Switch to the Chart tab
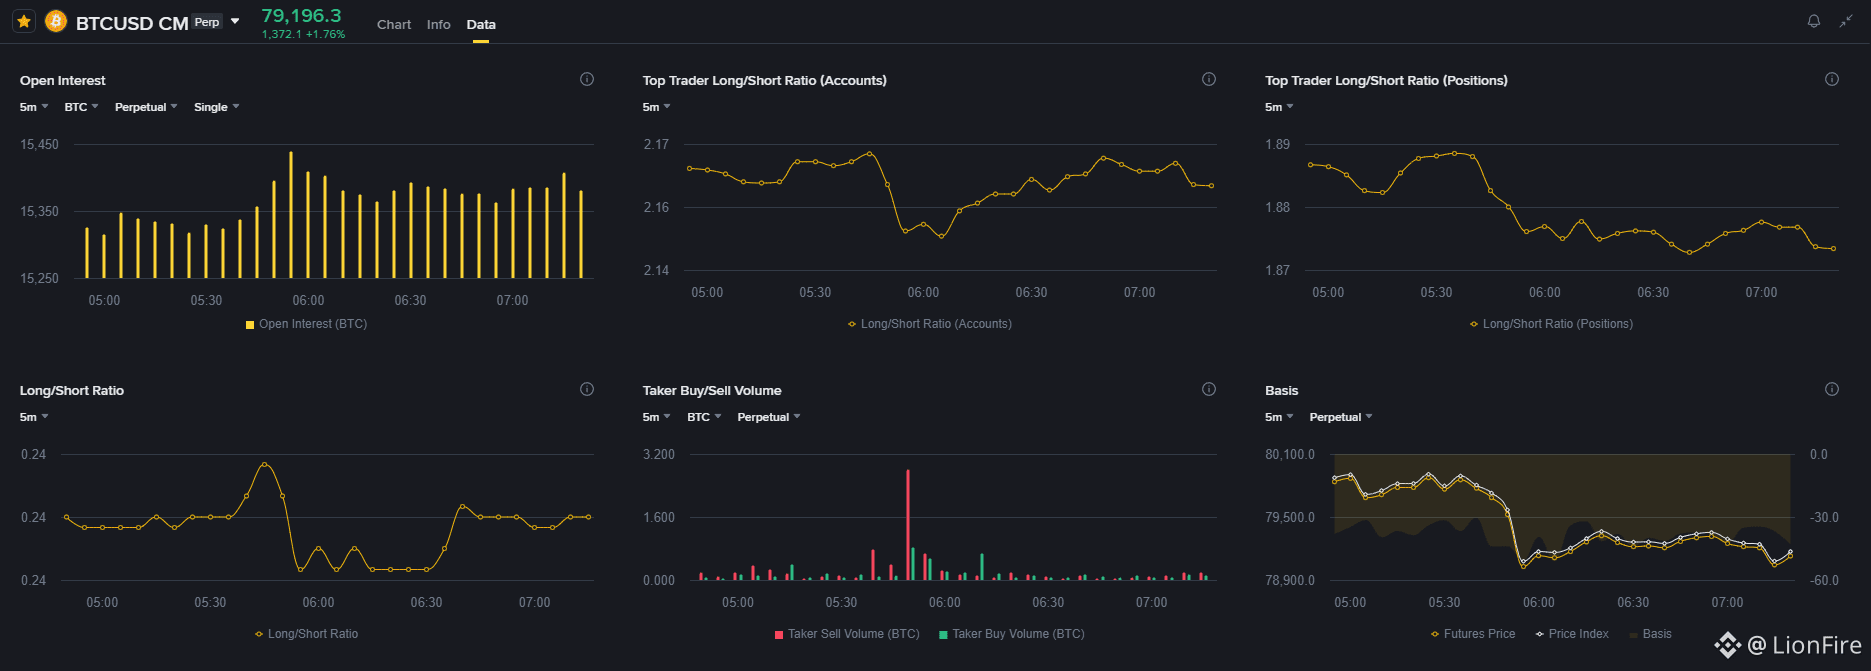 coord(394,24)
